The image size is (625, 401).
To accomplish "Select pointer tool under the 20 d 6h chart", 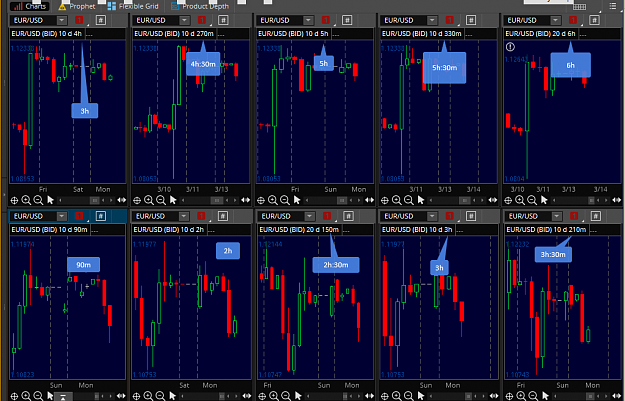I will click(x=544, y=200).
